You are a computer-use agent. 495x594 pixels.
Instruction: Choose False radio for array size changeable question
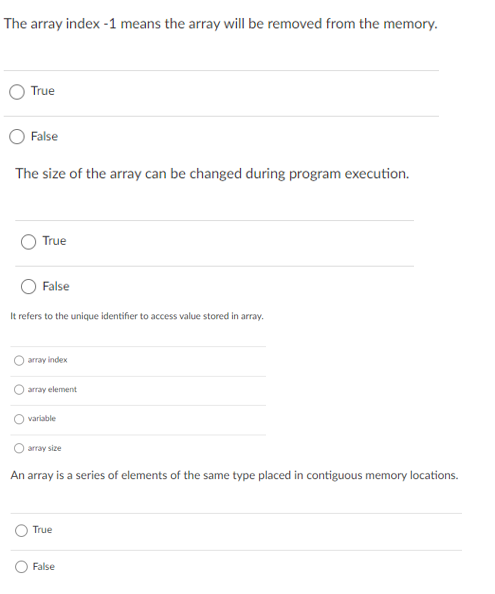click(28, 287)
